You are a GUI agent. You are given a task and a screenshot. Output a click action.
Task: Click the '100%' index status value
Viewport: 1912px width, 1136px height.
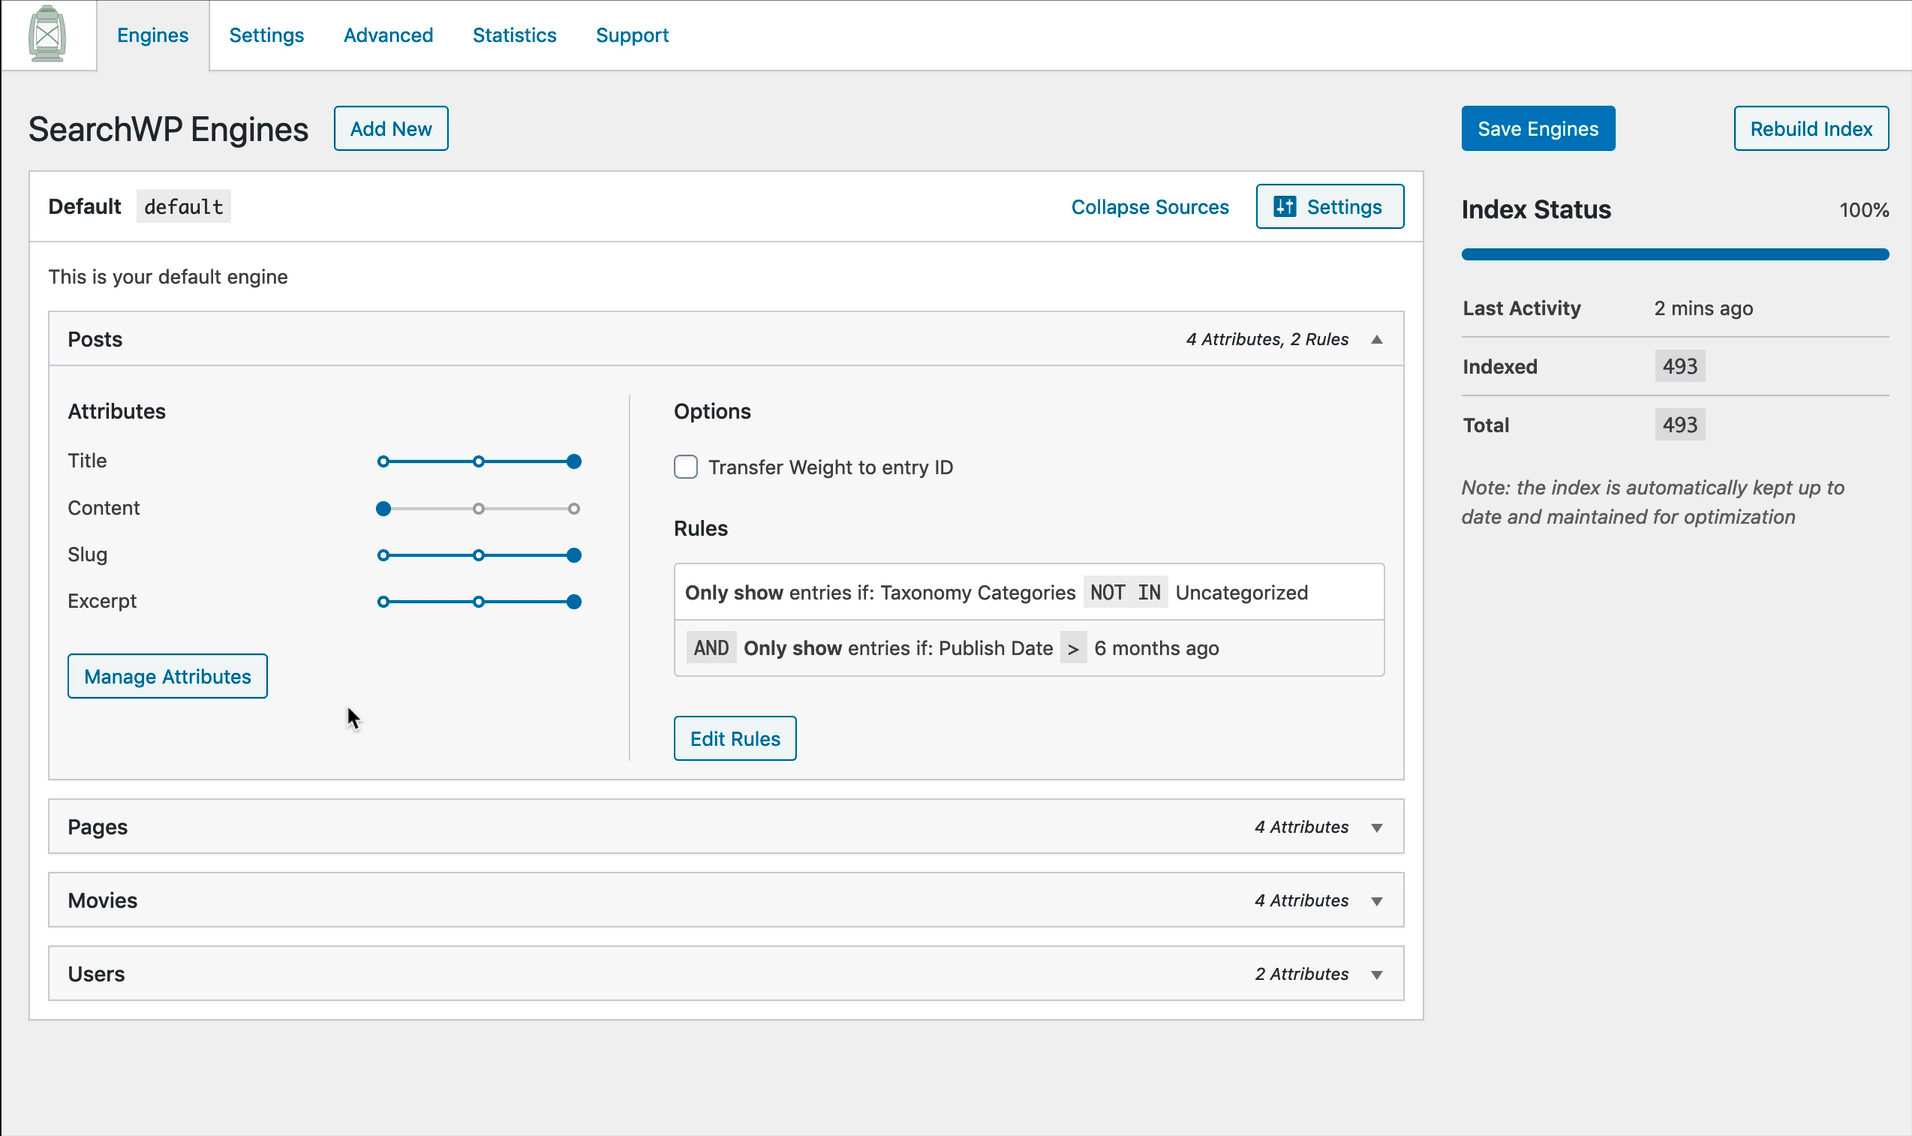1864,210
